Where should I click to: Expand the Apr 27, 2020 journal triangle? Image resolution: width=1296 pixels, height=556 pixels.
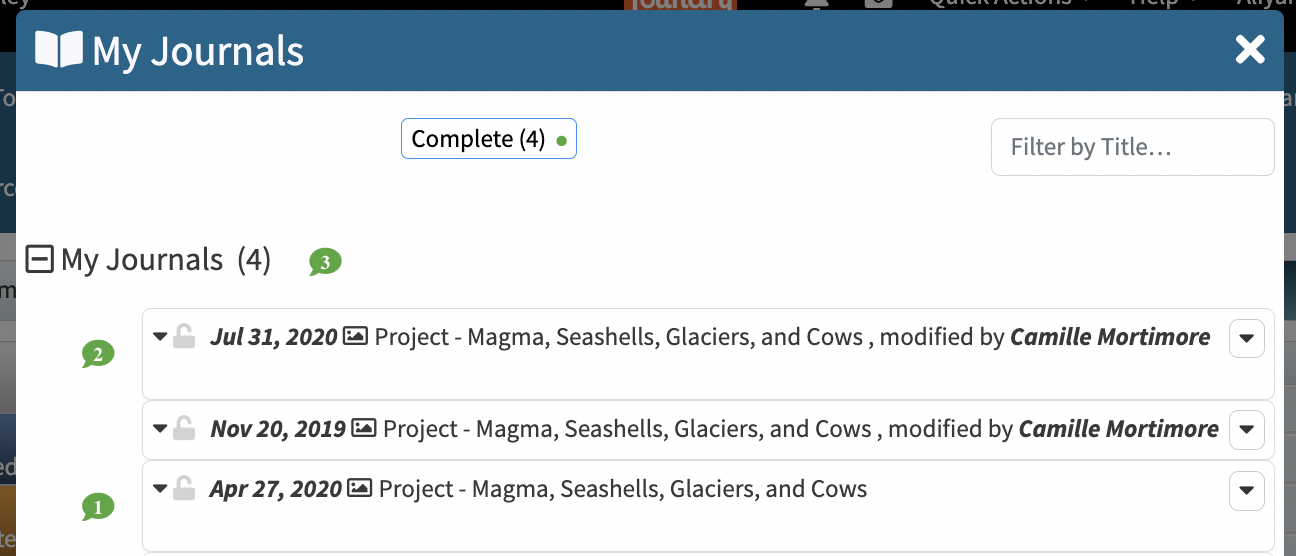click(160, 489)
